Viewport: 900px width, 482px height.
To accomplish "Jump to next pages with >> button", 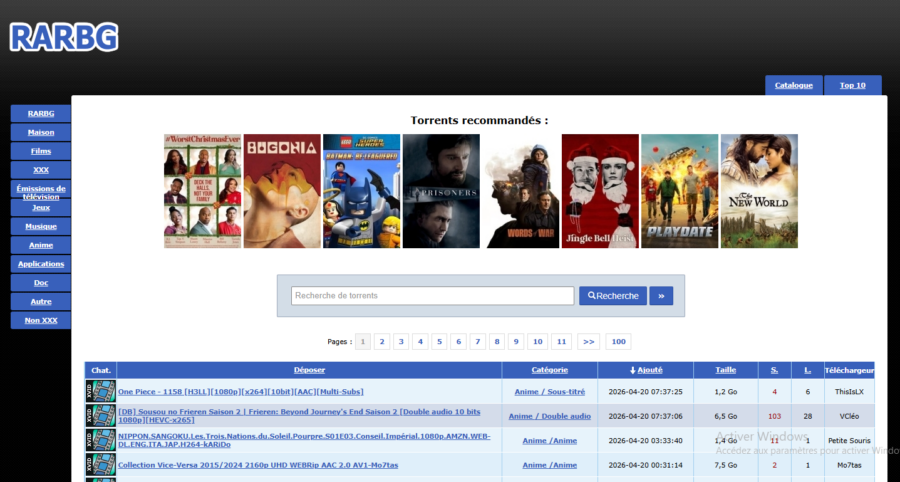I will [x=588, y=342].
